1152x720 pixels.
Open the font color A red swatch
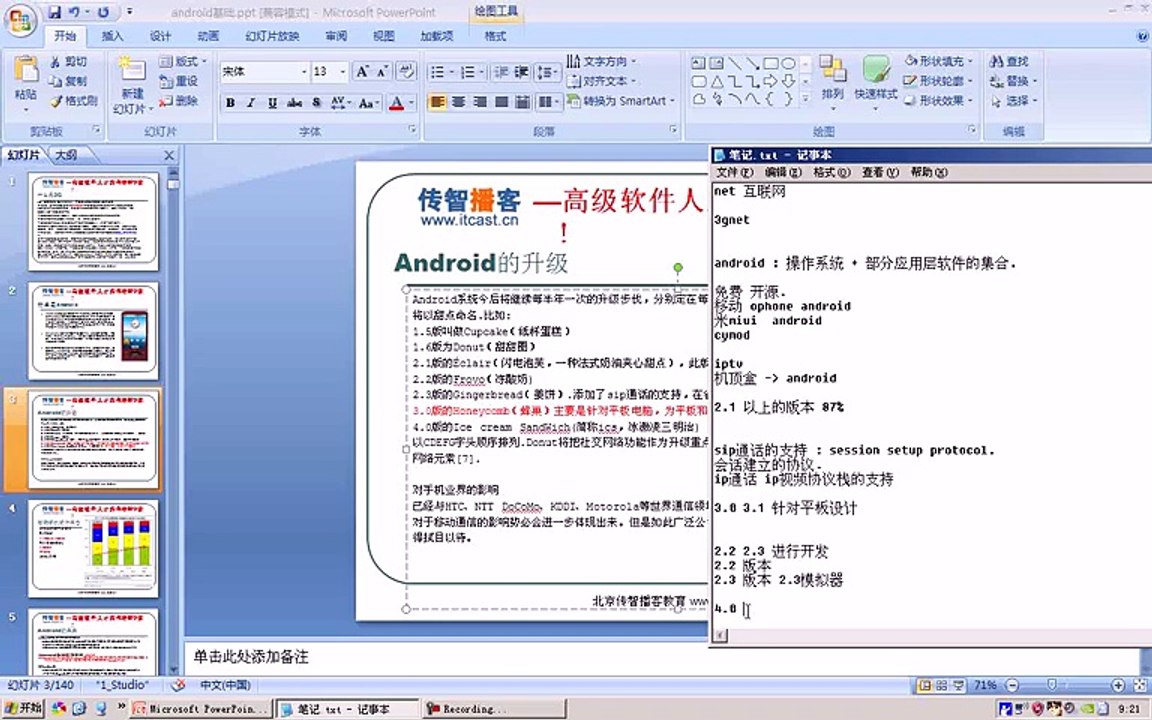tap(396, 103)
